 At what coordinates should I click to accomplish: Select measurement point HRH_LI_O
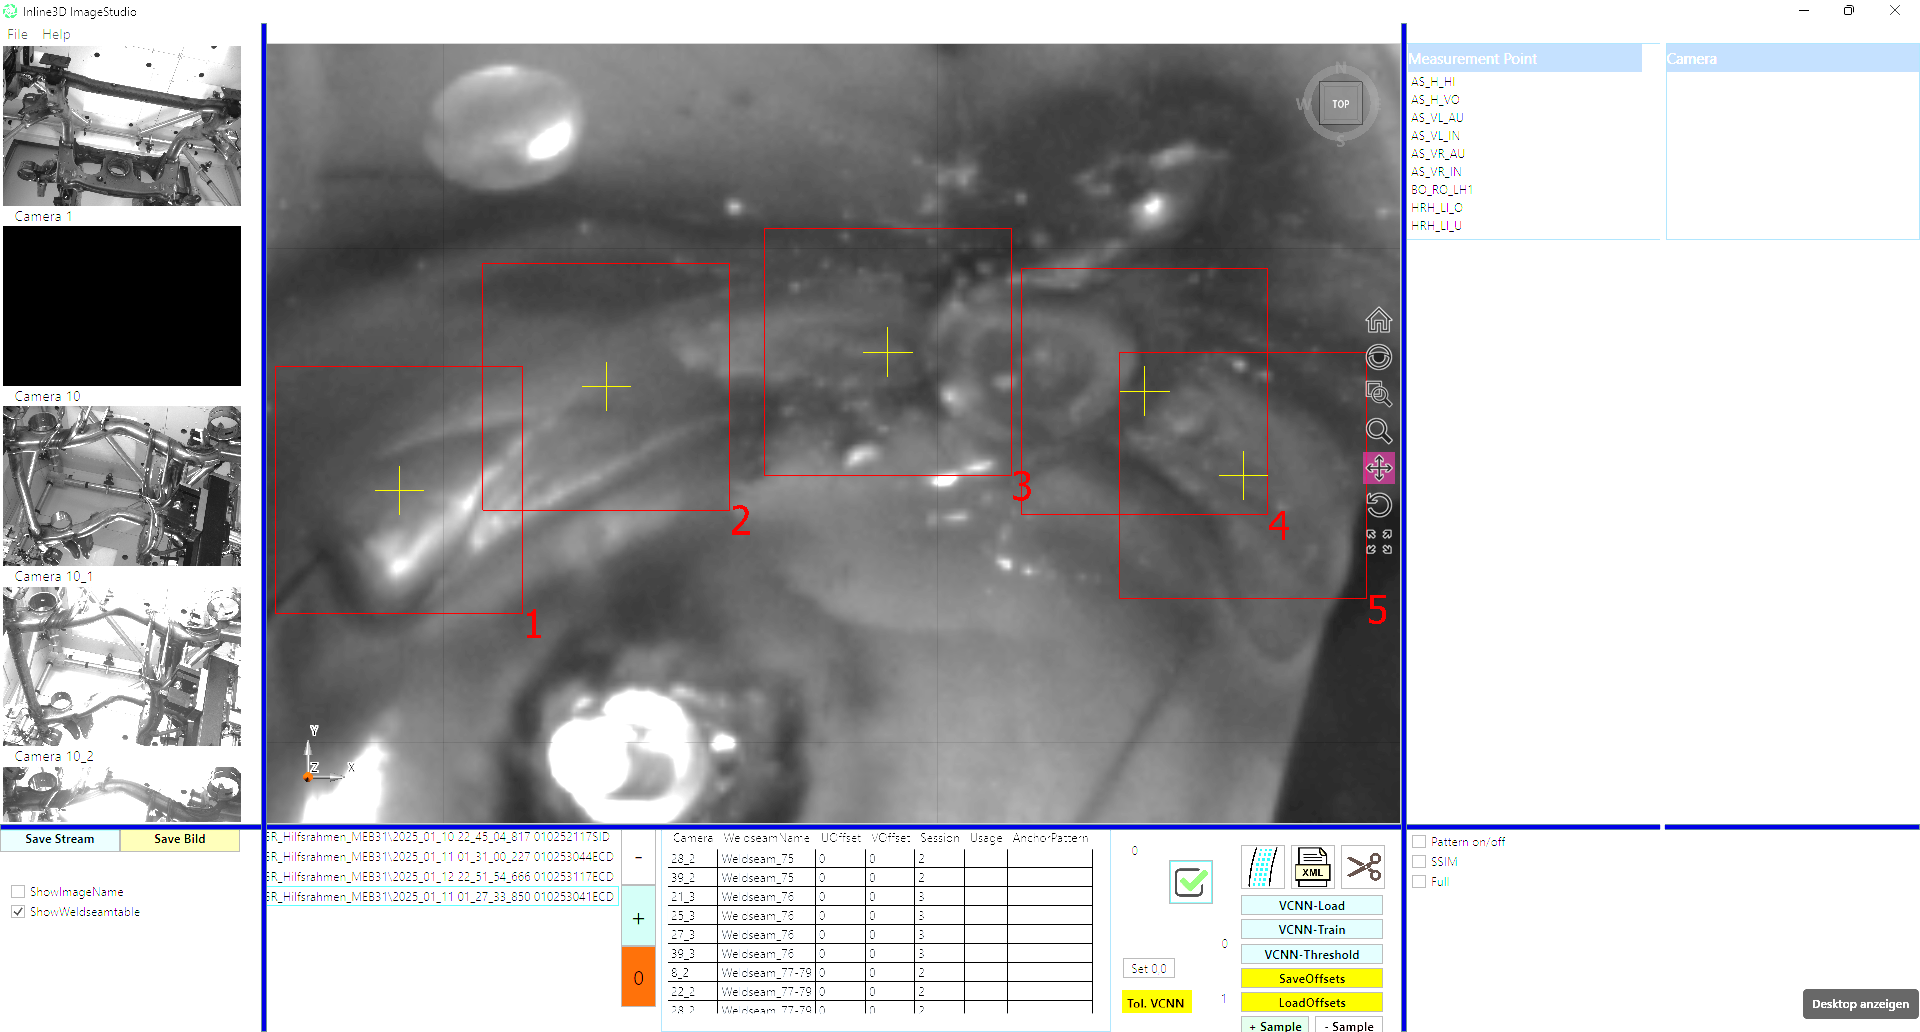click(1436, 208)
